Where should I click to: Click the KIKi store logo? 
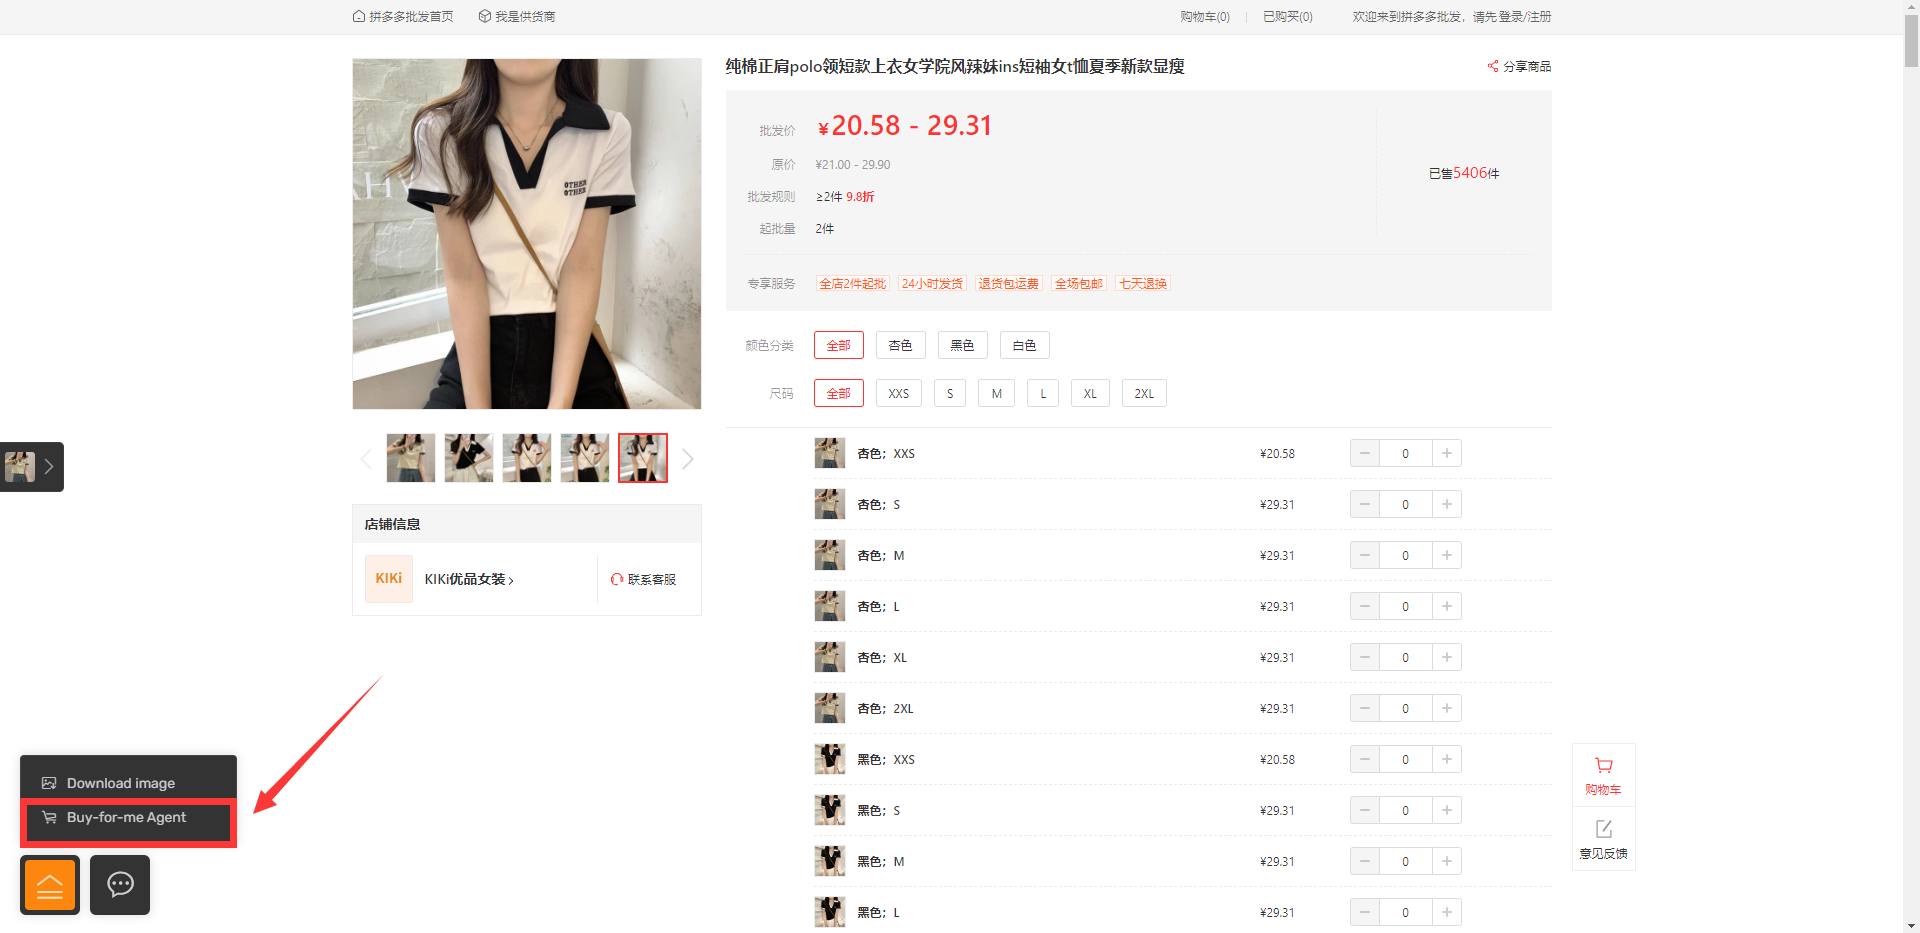click(x=389, y=579)
